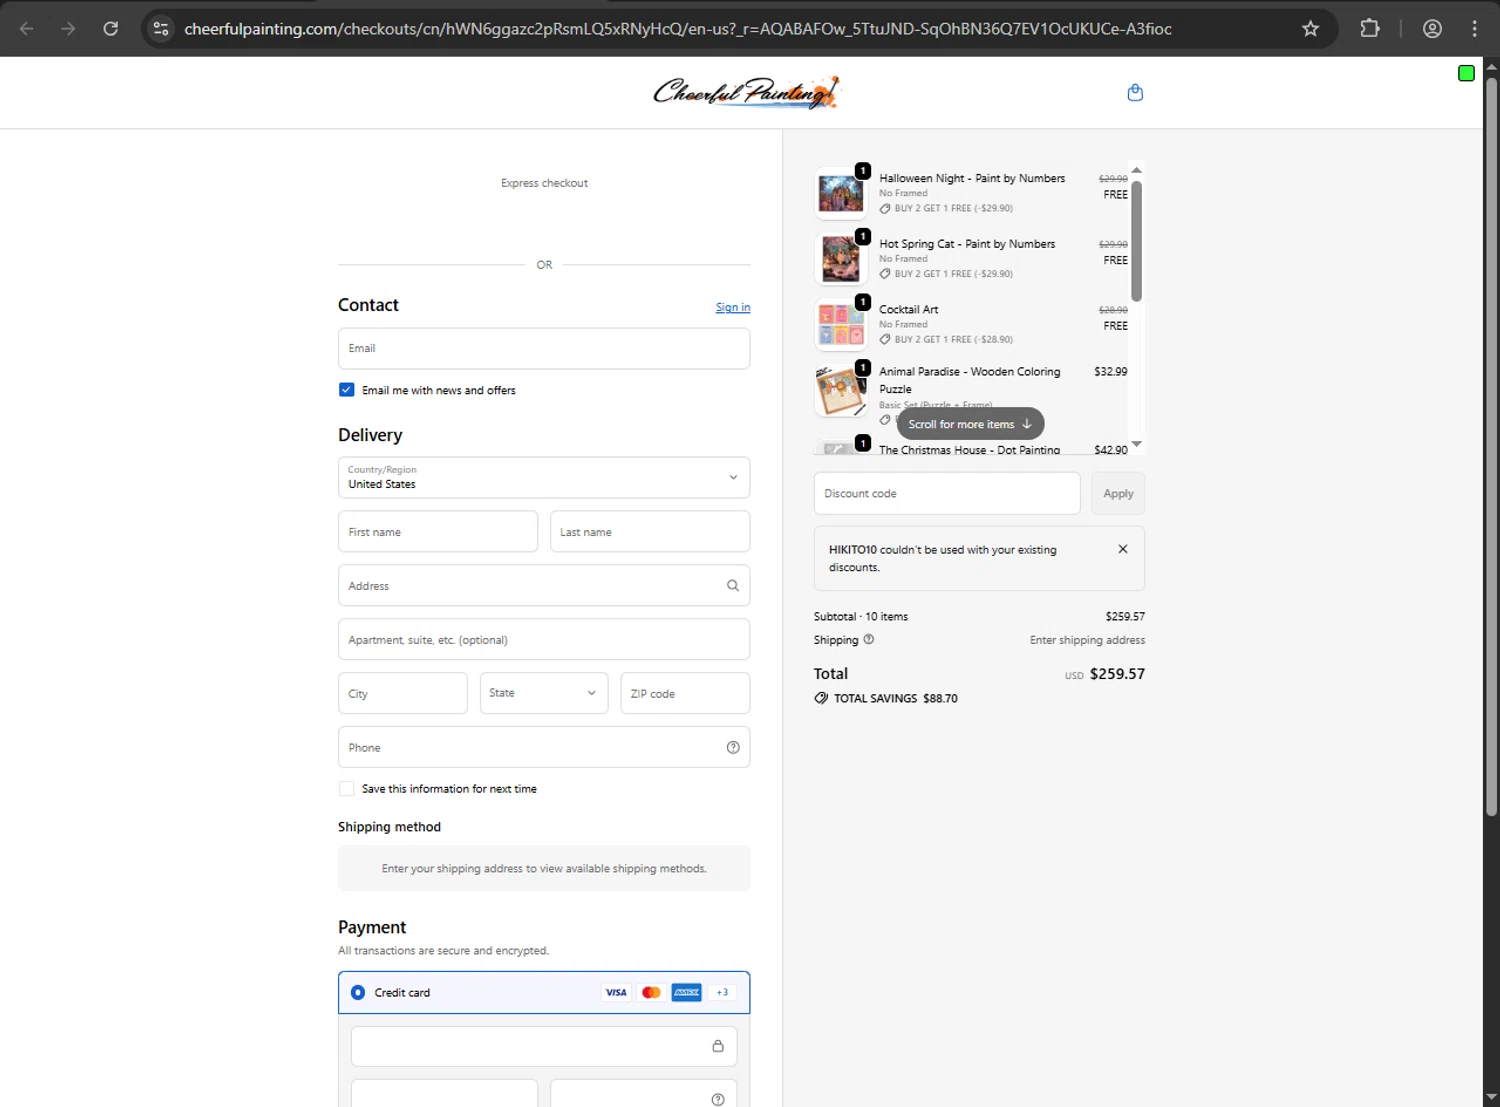Click the browser back arrow

(27, 28)
